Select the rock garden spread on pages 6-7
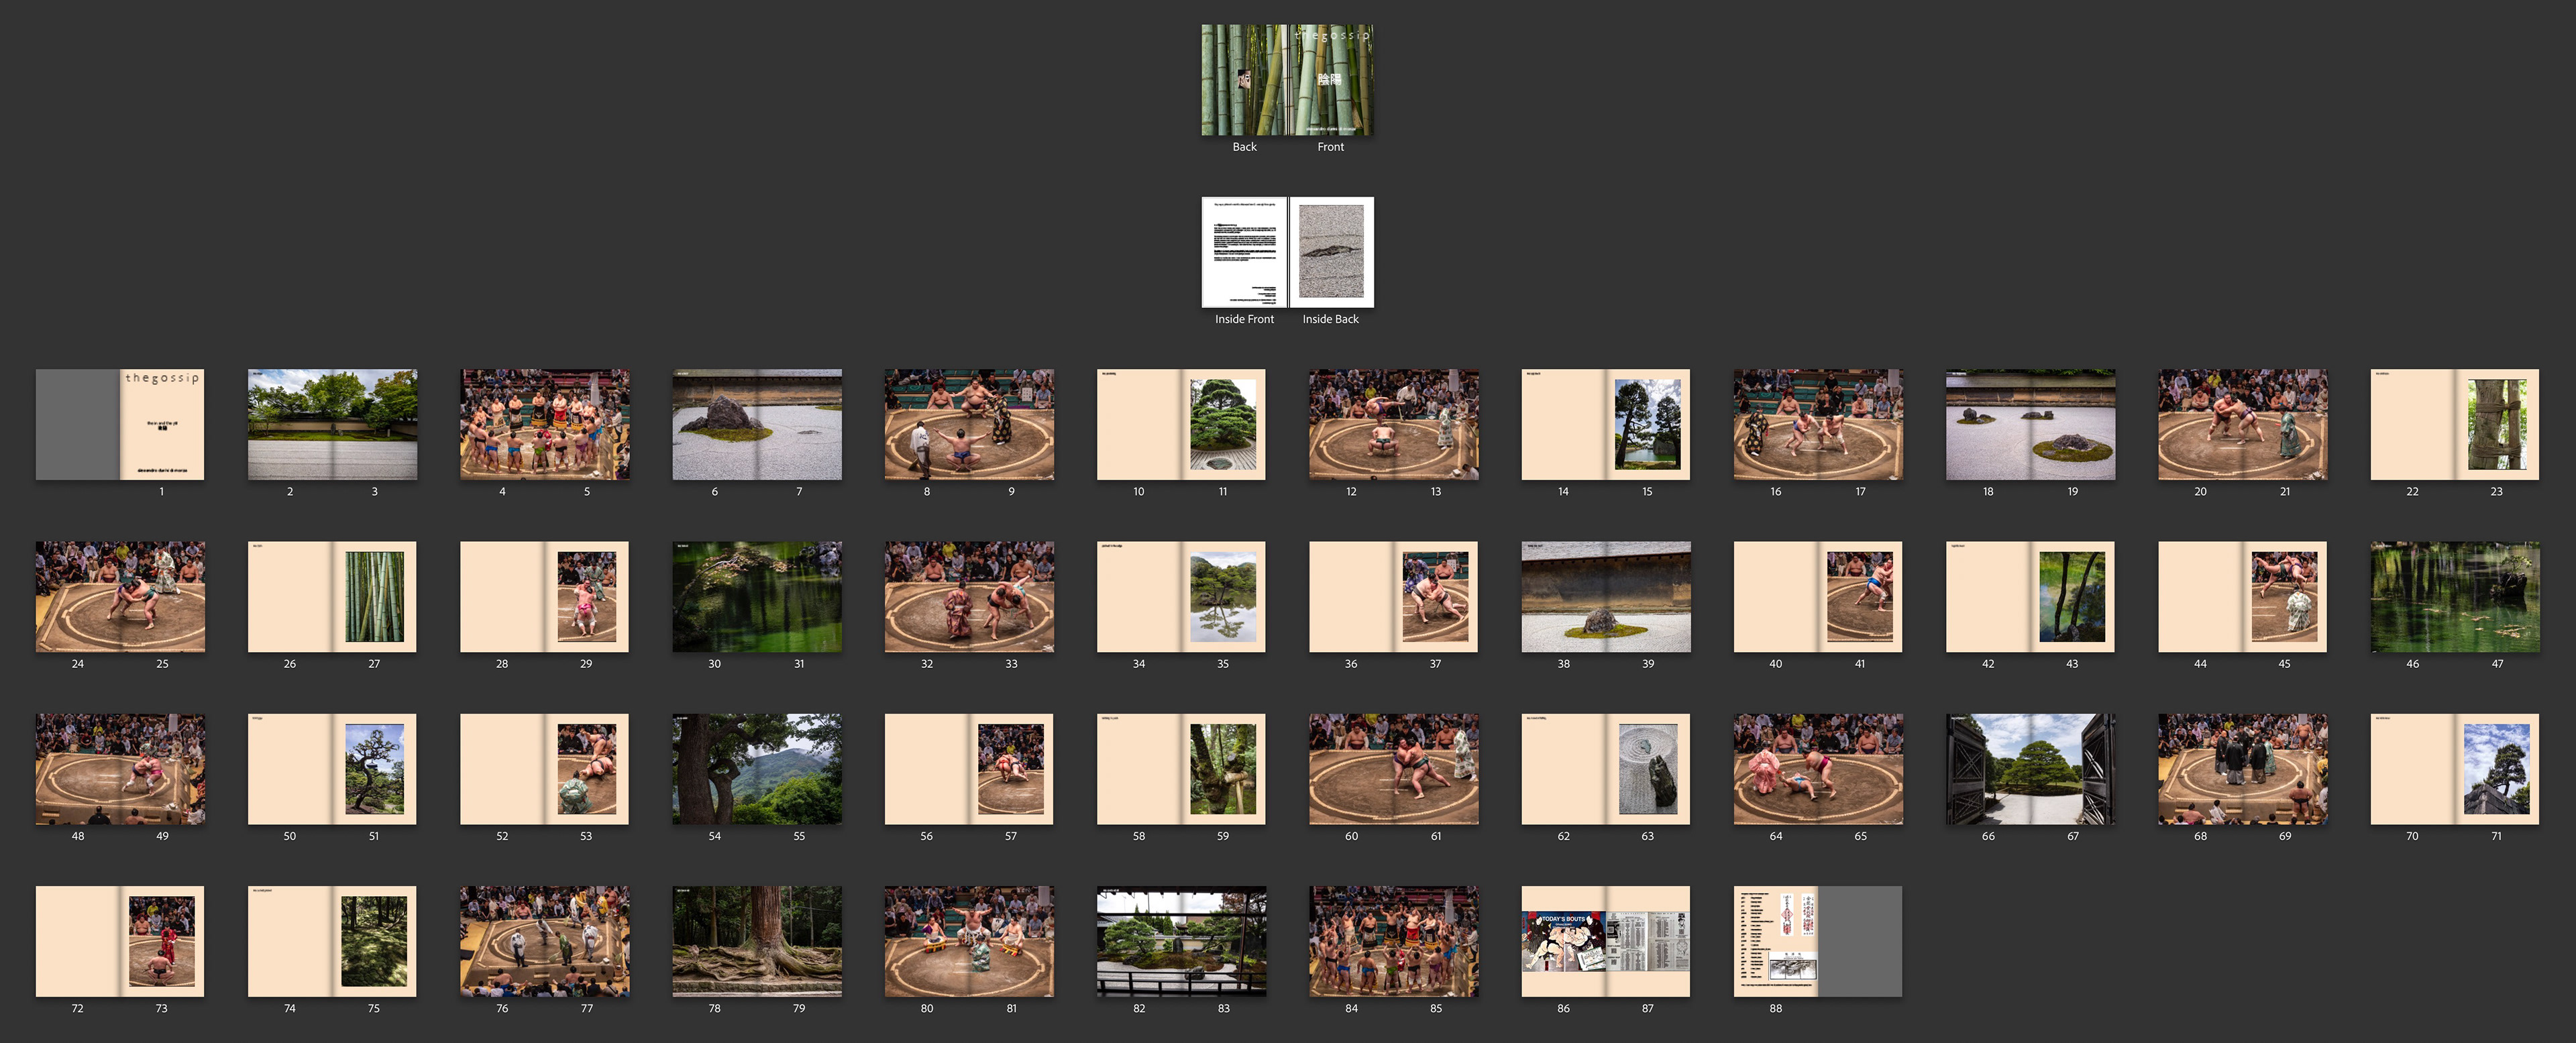This screenshot has width=2576, height=1043. pyautogui.click(x=757, y=424)
